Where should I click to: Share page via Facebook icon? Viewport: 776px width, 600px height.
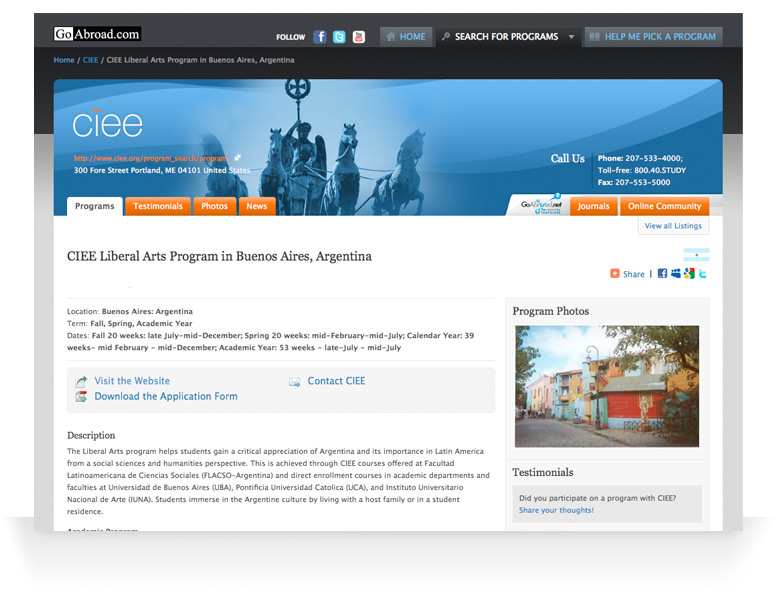point(662,273)
